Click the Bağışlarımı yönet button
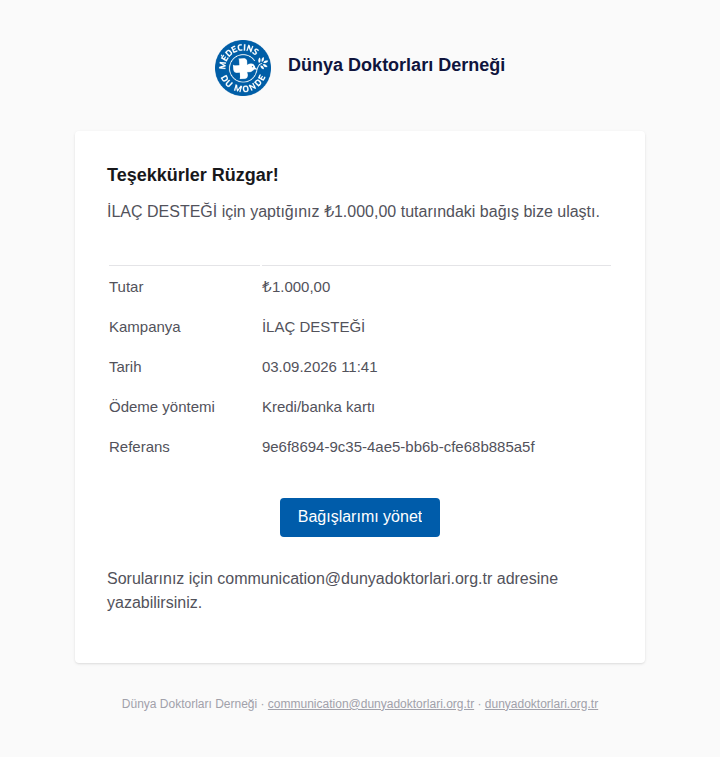This screenshot has height=757, width=720. [360, 517]
